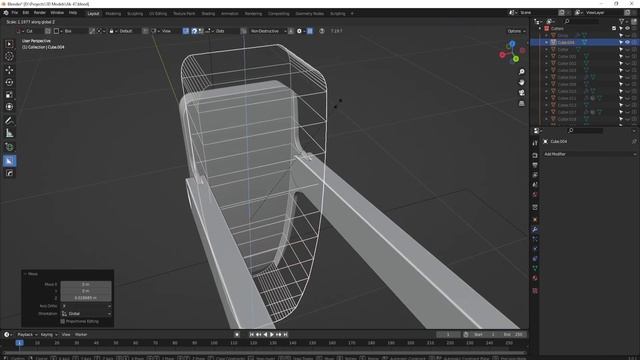Switch to the Modeling workspace tab
The height and width of the screenshot is (360, 640).
(113, 13)
